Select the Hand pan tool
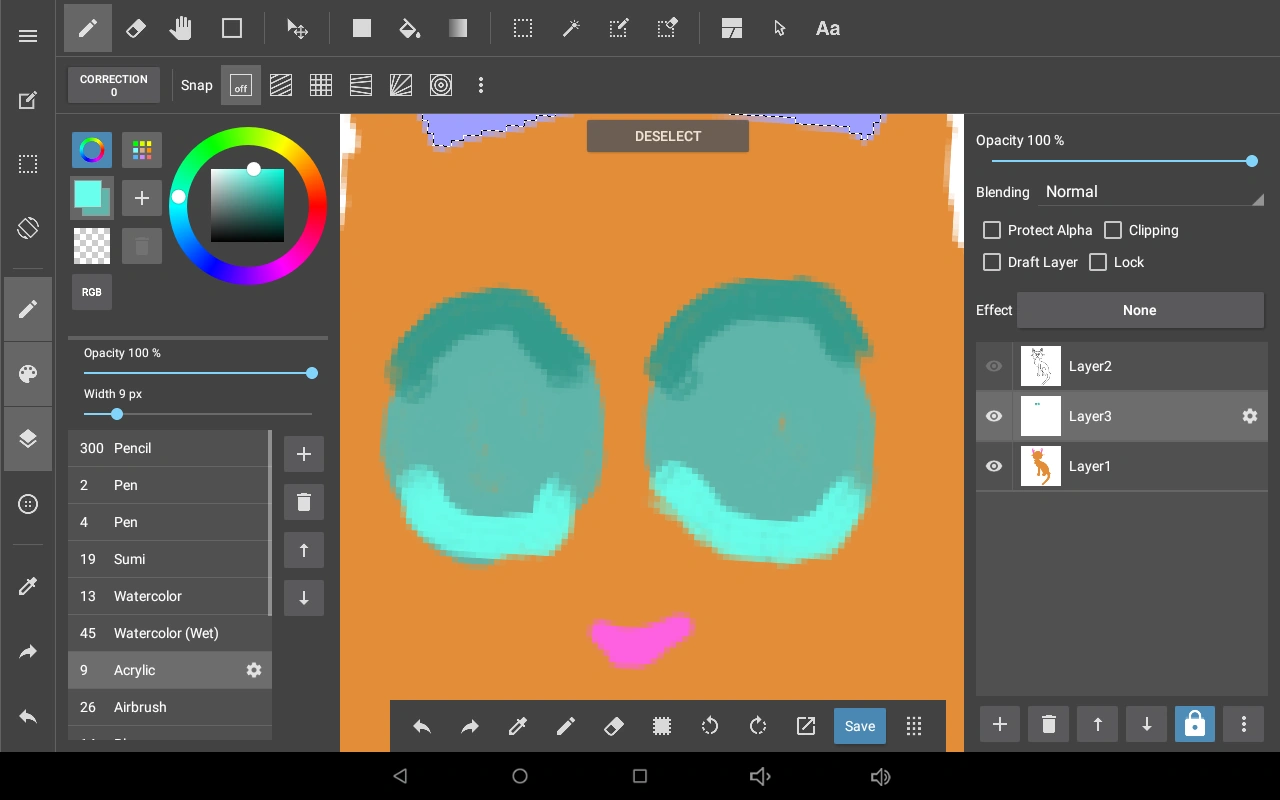The width and height of the screenshot is (1280, 800). (181, 29)
